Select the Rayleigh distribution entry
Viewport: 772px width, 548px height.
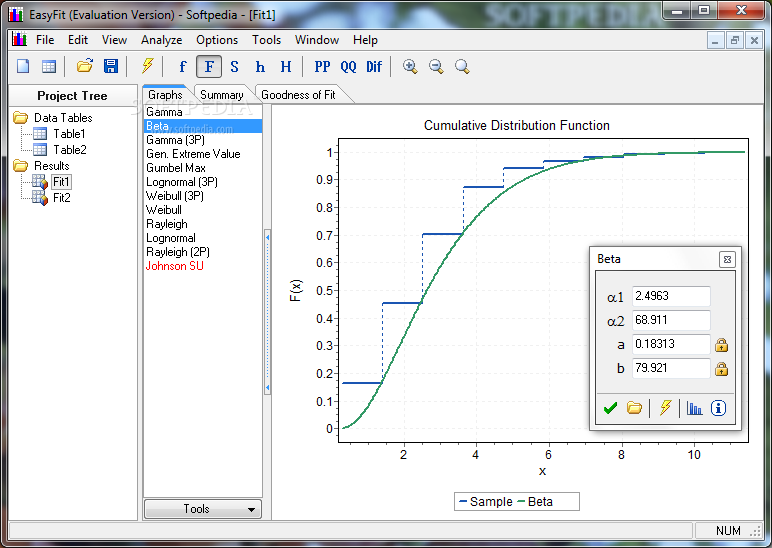pyautogui.click(x=203, y=224)
